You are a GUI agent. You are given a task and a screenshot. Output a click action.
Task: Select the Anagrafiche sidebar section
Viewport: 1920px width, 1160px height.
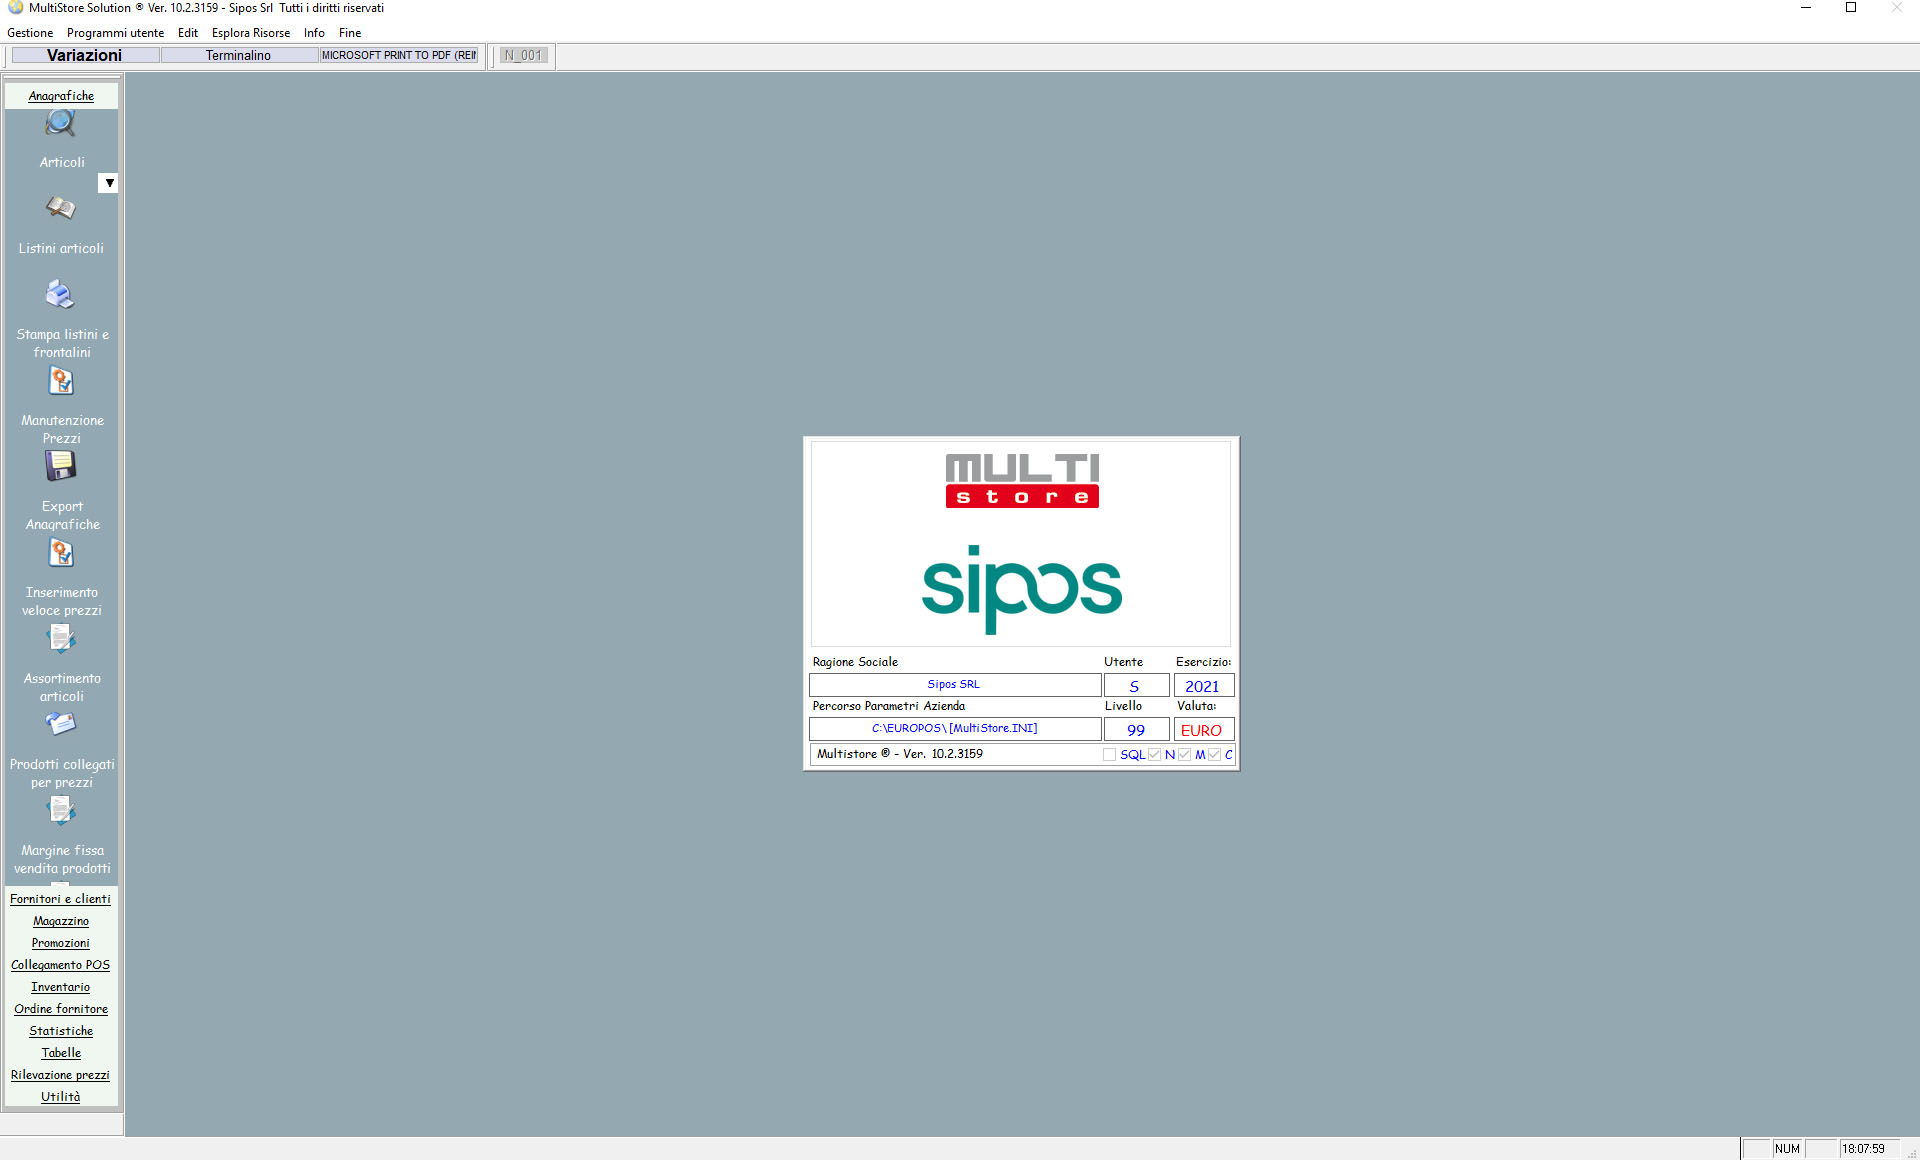61,96
